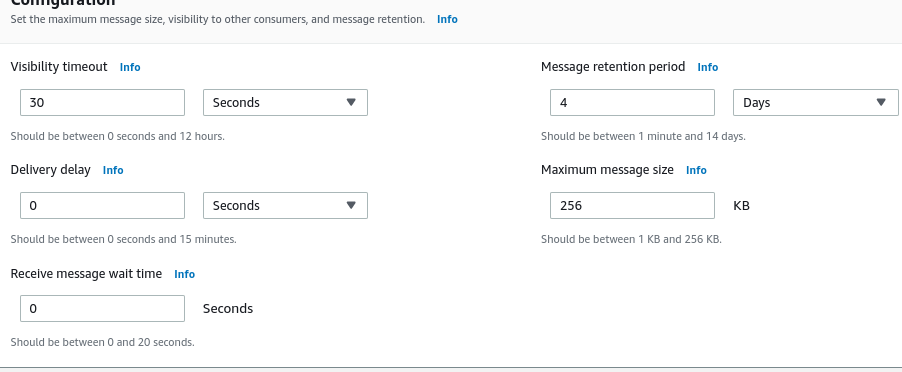
Task: Focus the Maximum message size field
Action: pos(632,205)
